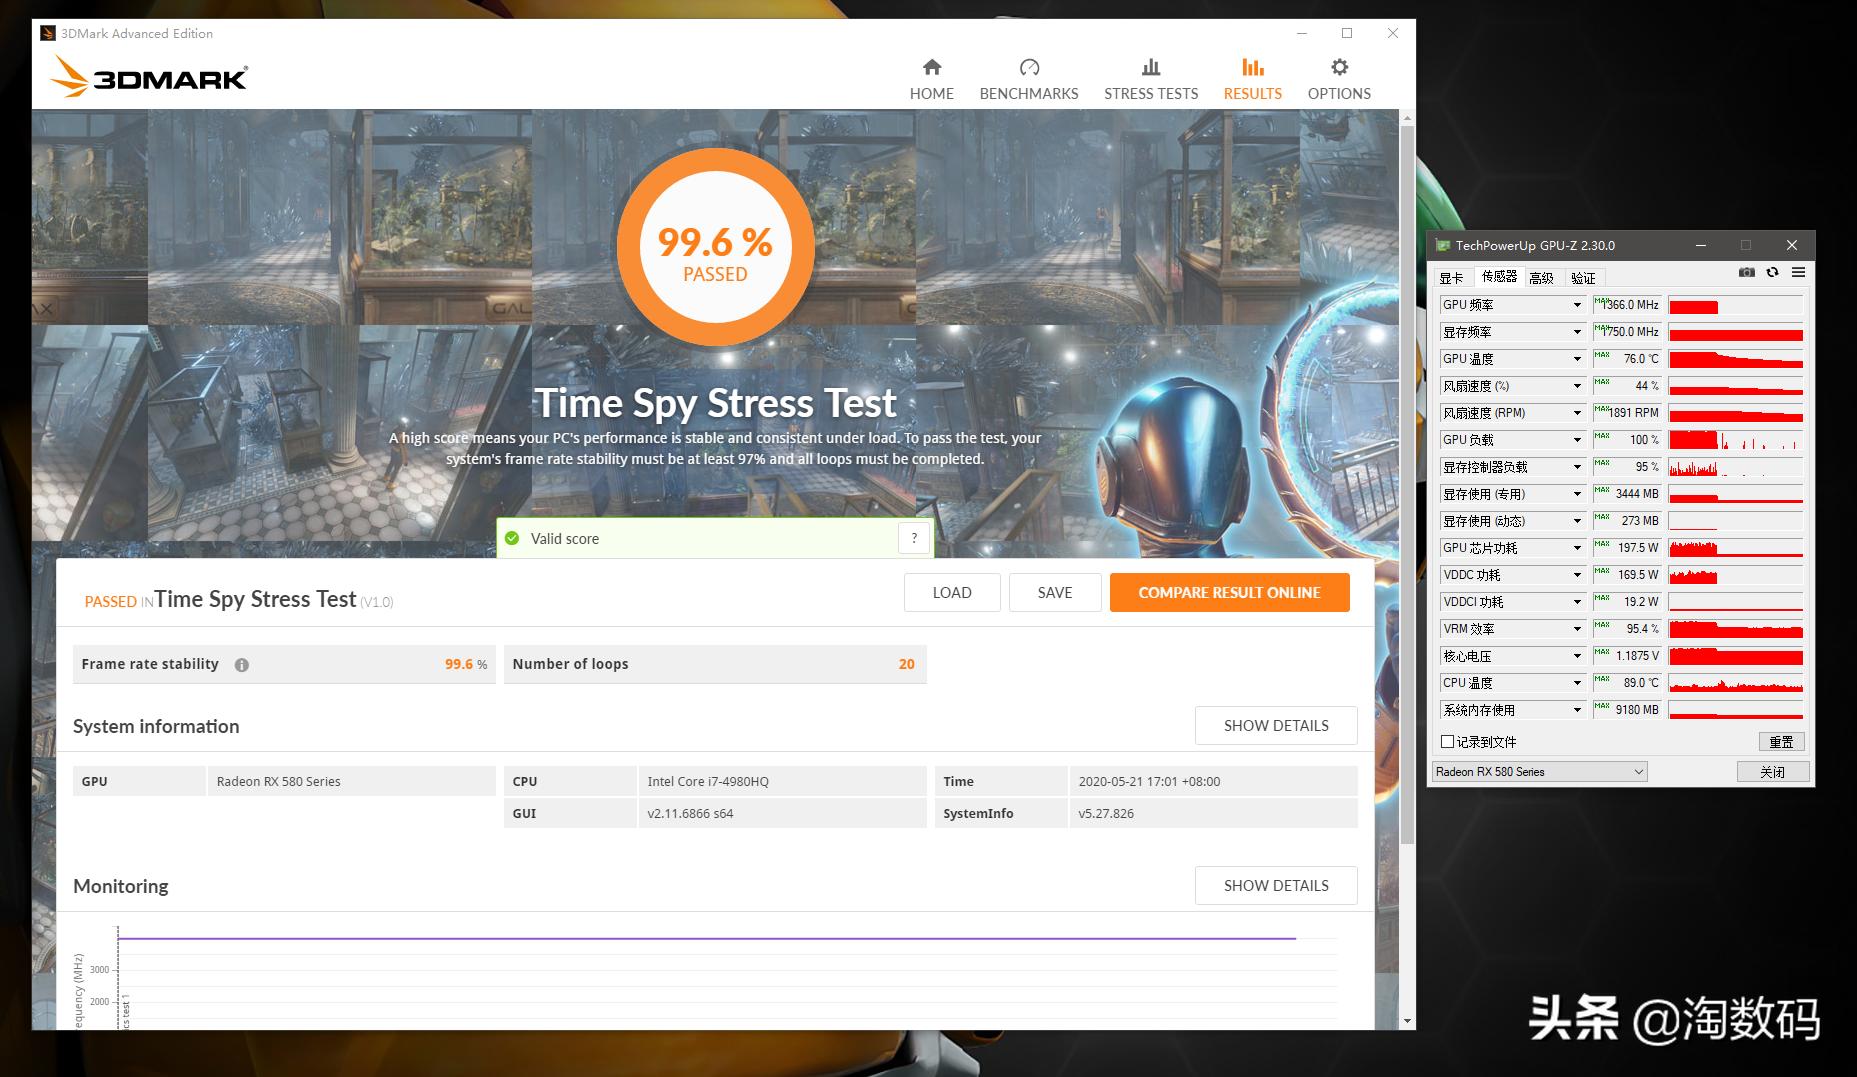Image resolution: width=1857 pixels, height=1077 pixels.
Task: Click Compare Result Online button
Action: (1229, 593)
